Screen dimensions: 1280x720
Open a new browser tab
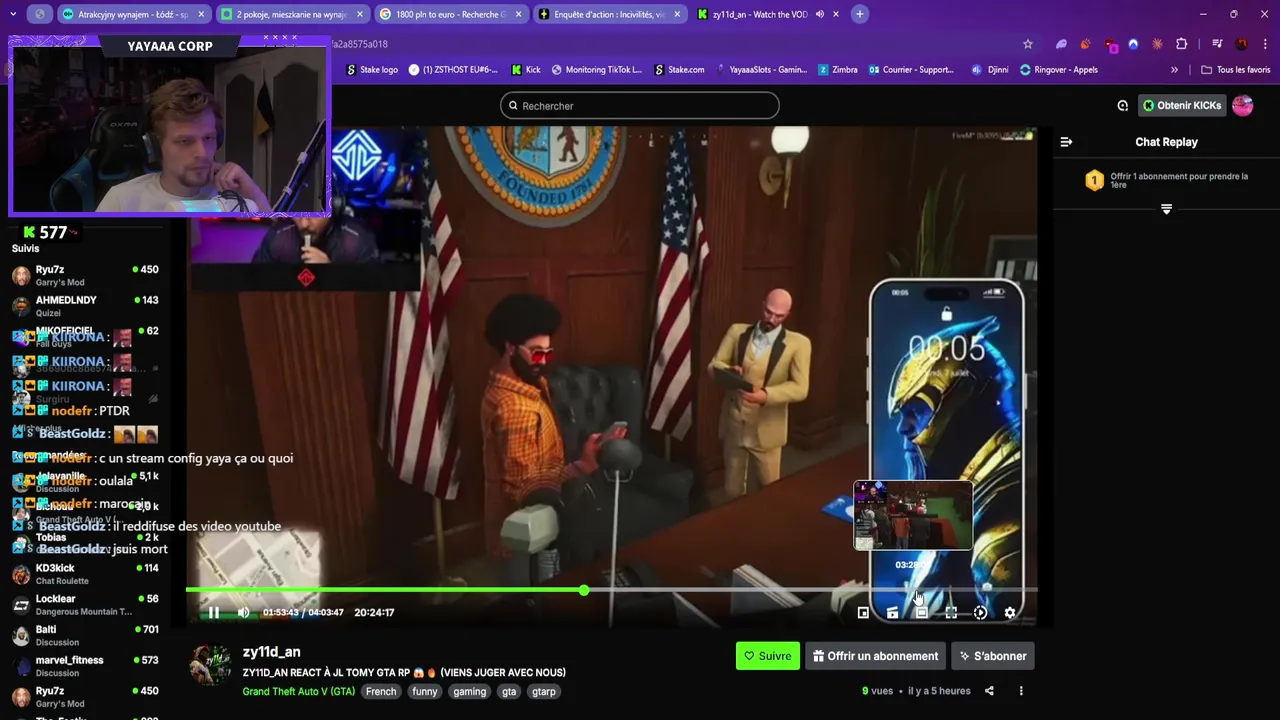[x=860, y=14]
